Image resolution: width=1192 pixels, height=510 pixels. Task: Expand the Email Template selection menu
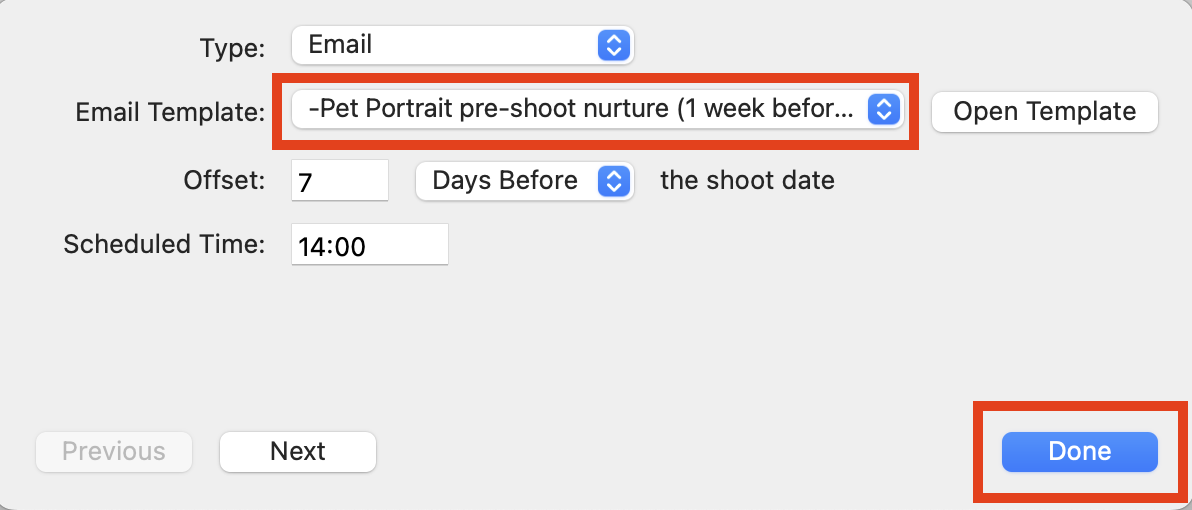(597, 109)
